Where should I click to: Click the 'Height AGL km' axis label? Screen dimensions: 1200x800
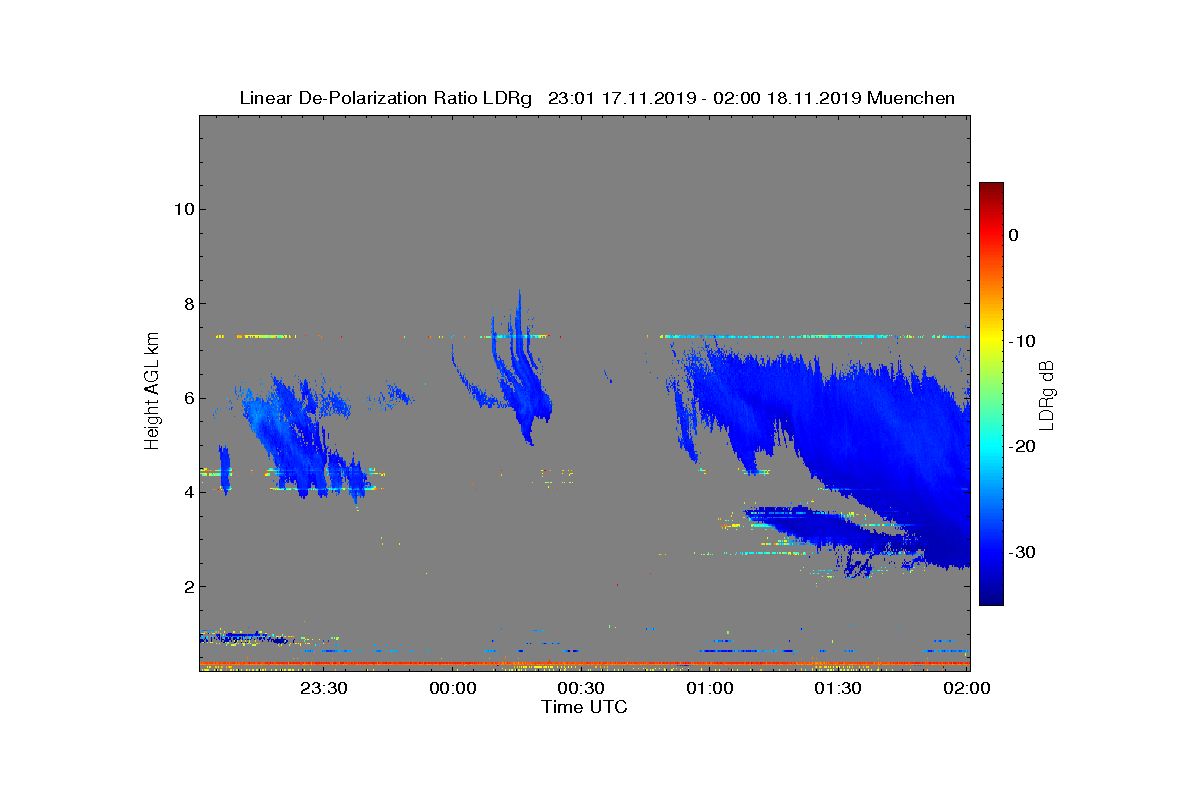[x=152, y=392]
